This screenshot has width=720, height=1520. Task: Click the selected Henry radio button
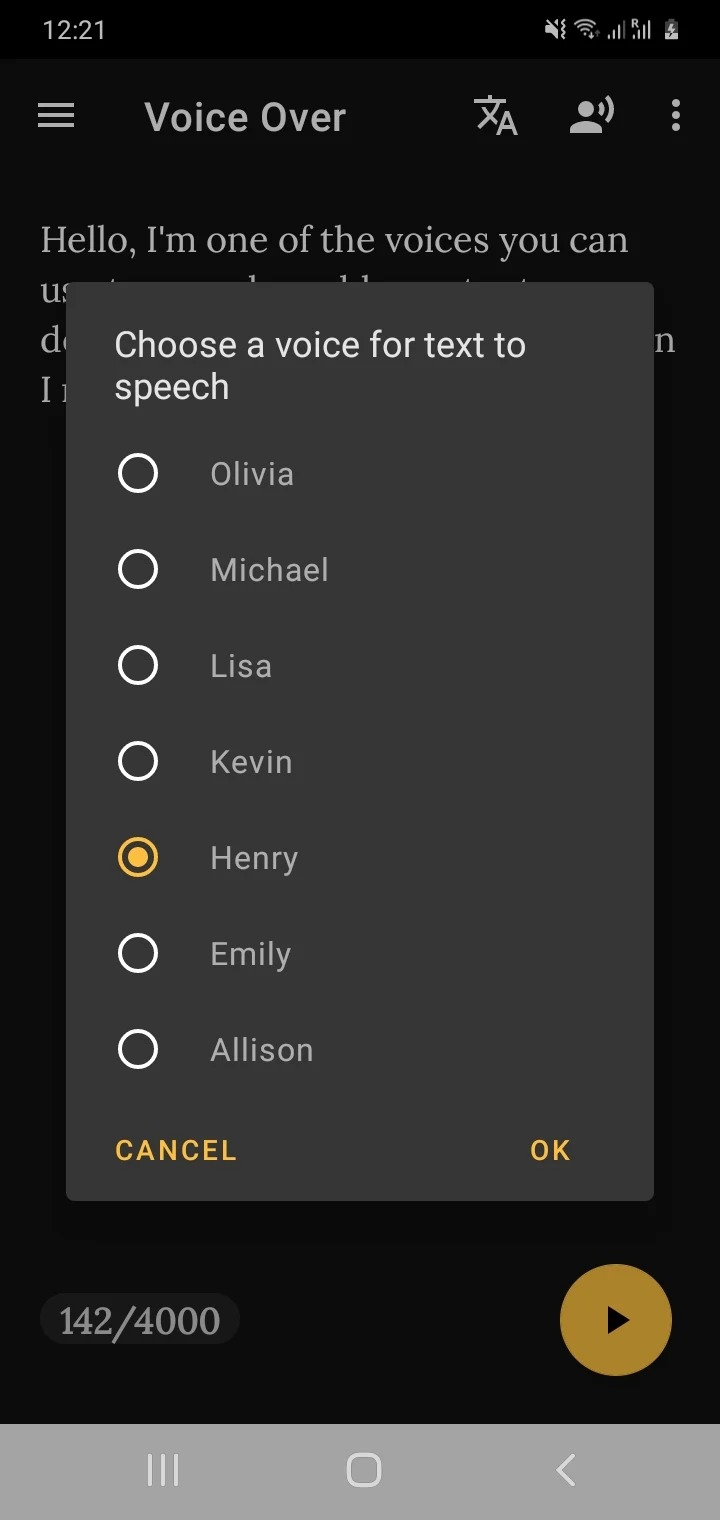tap(138, 857)
